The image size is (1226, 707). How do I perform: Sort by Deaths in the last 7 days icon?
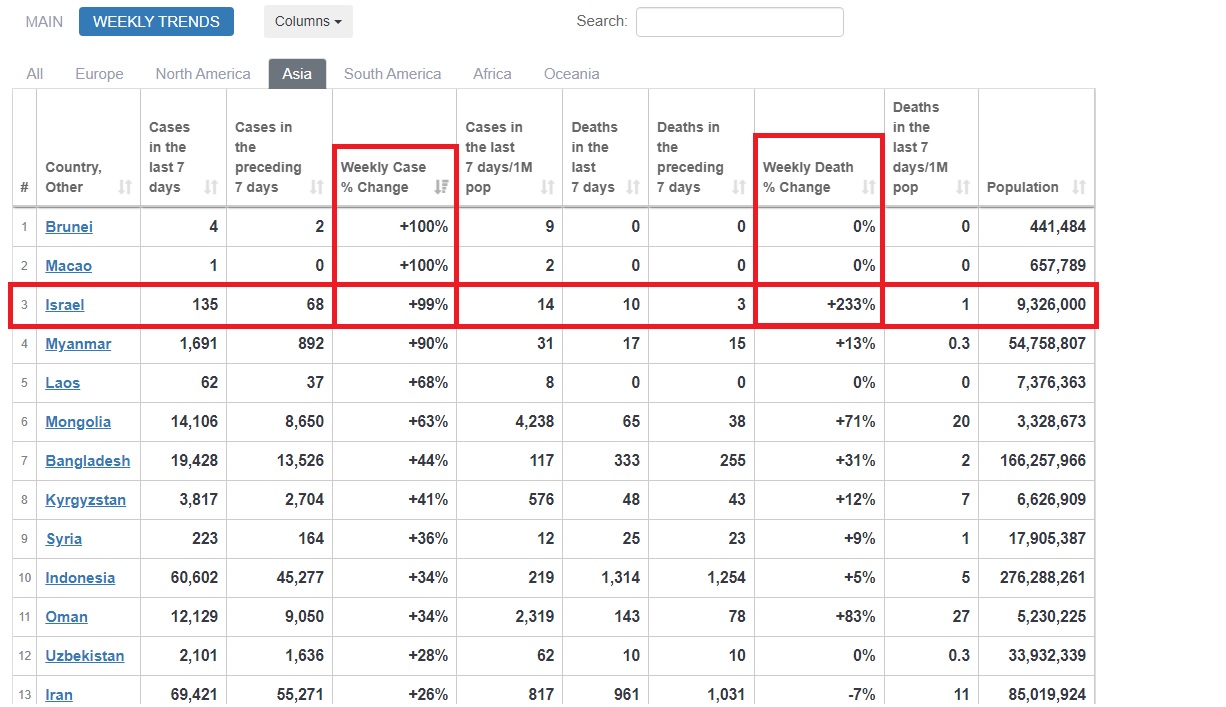coord(633,187)
